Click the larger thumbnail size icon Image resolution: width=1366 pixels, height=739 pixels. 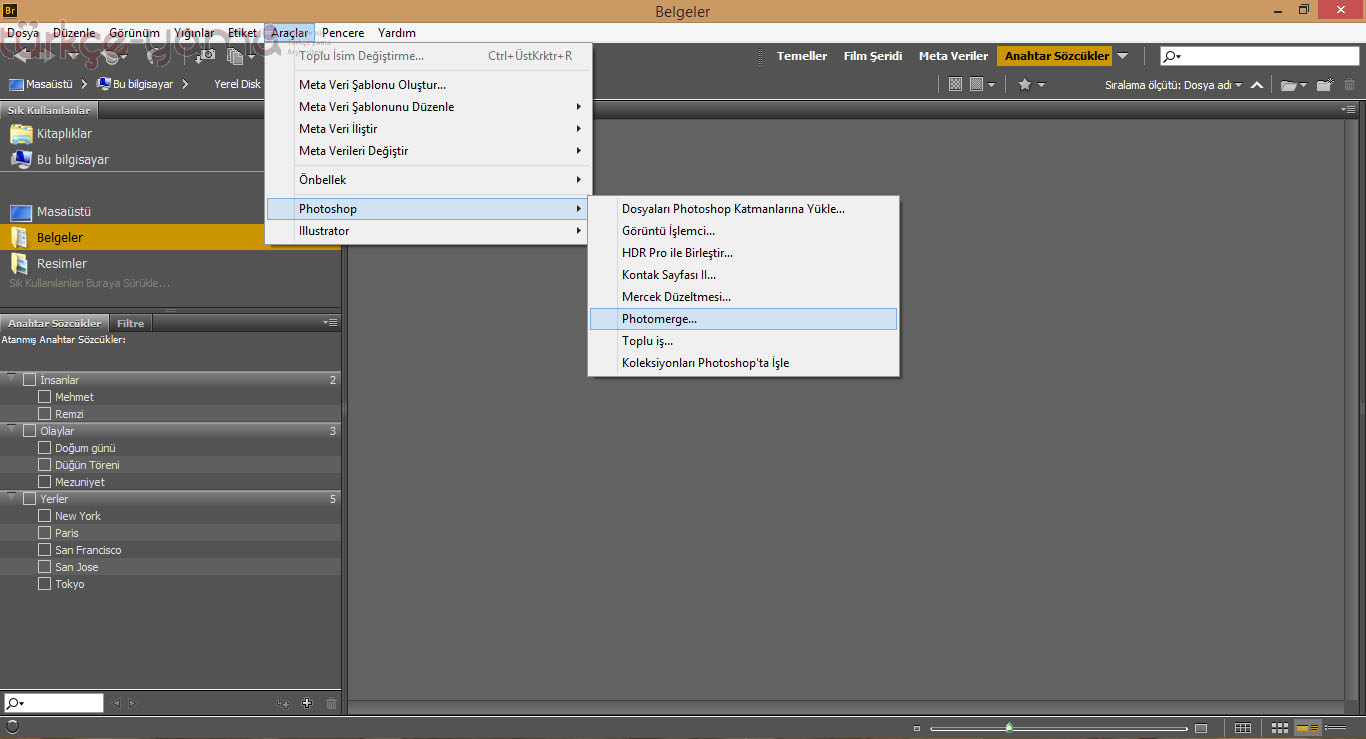1201,728
